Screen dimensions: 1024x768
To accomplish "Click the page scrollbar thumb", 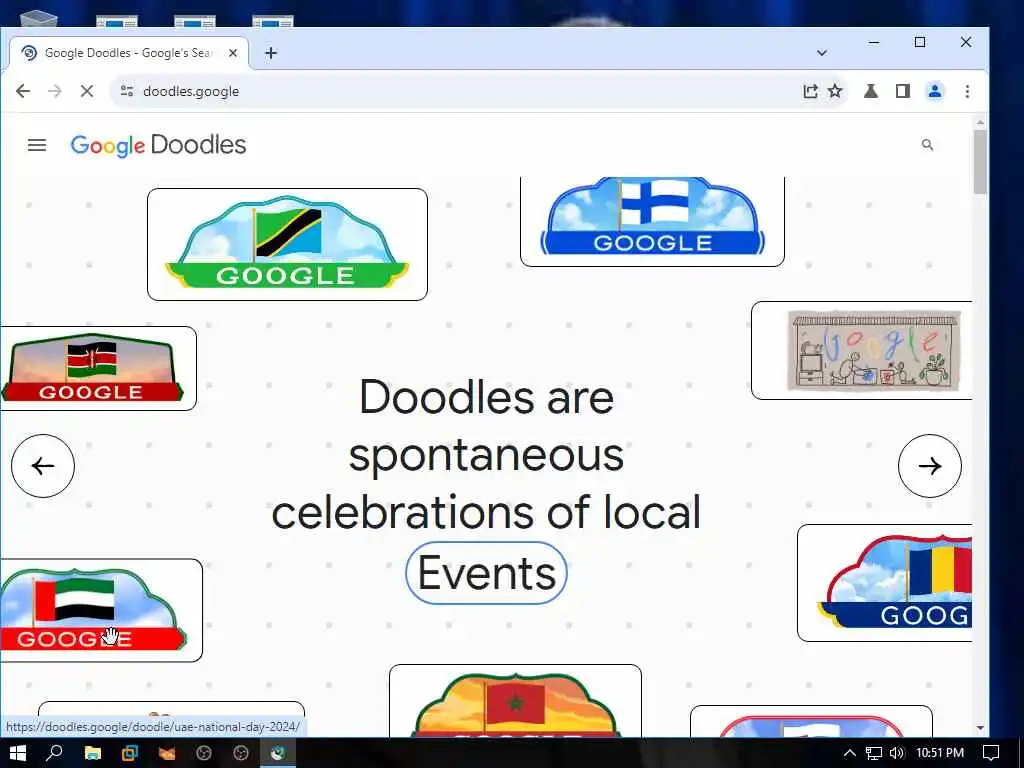I will [x=980, y=161].
